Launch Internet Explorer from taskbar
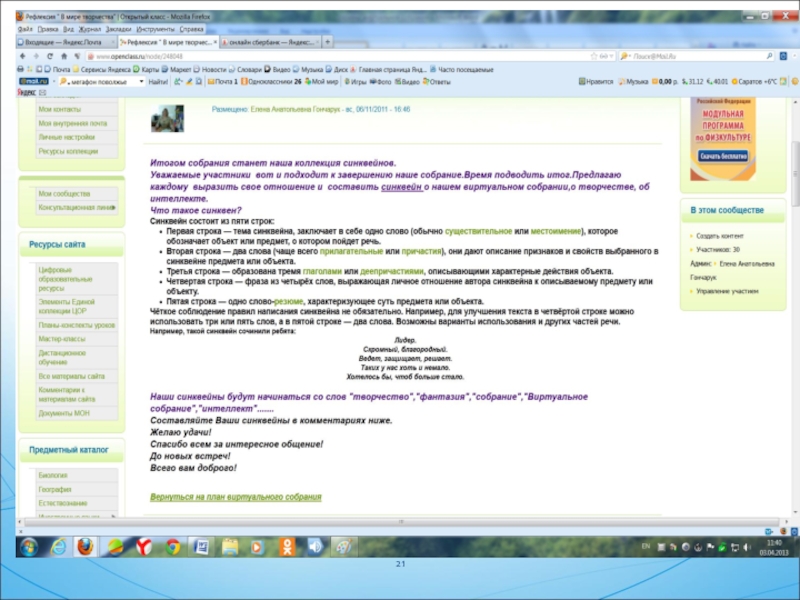800x600 pixels. 59,547
